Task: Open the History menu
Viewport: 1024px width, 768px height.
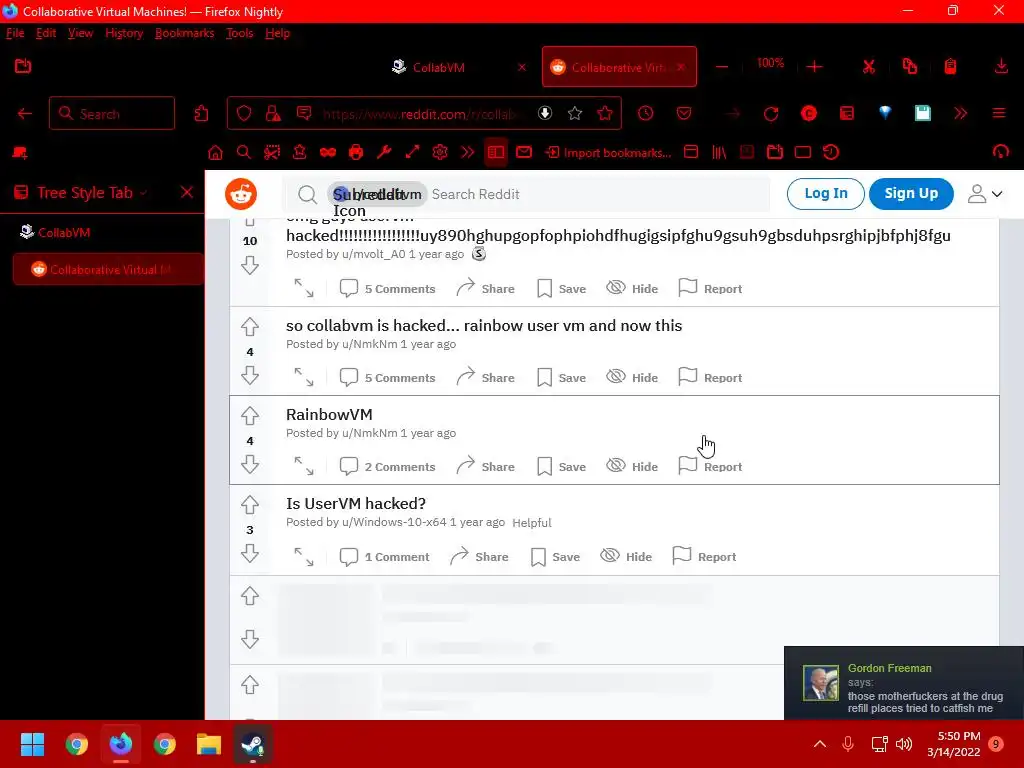Action: 124,33
